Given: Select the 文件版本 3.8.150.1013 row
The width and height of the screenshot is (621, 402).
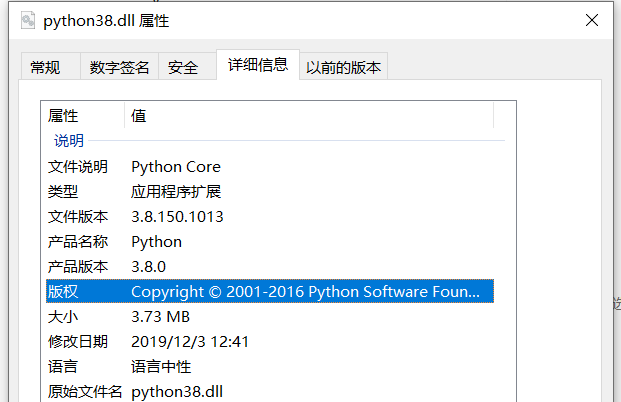Looking at the screenshot, I should [270, 217].
